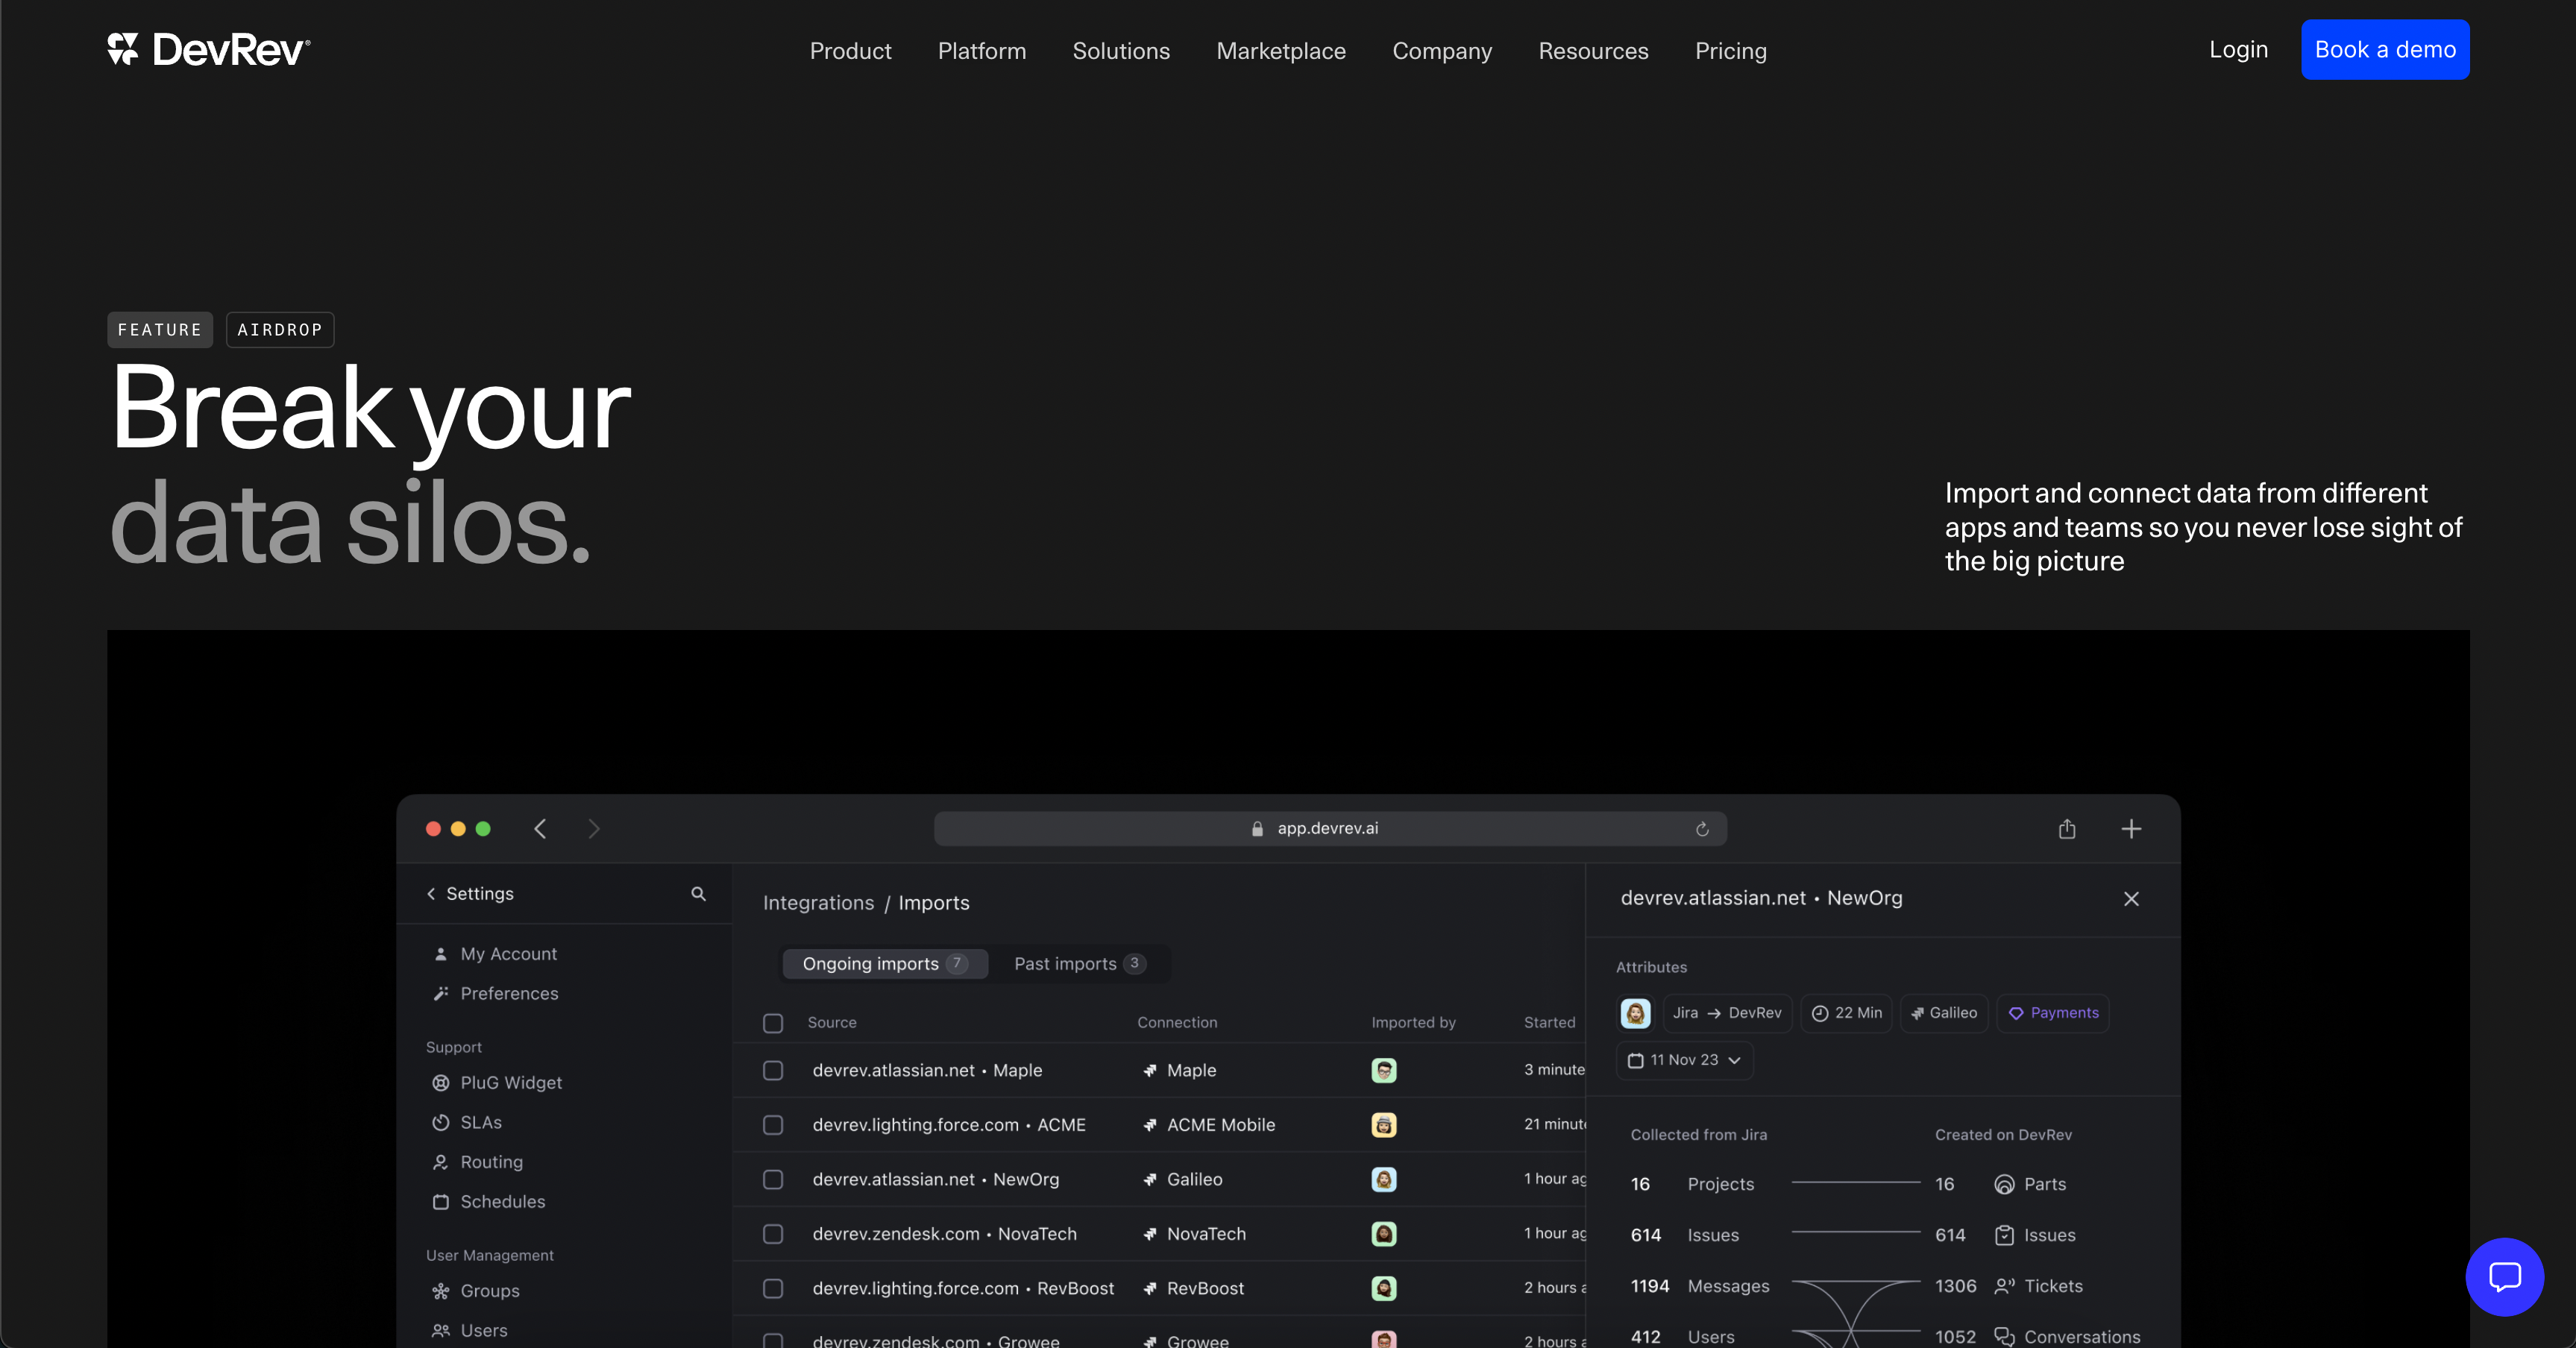Viewport: 2576px width, 1348px height.
Task: Click the SLAs clock icon
Action: click(440, 1122)
